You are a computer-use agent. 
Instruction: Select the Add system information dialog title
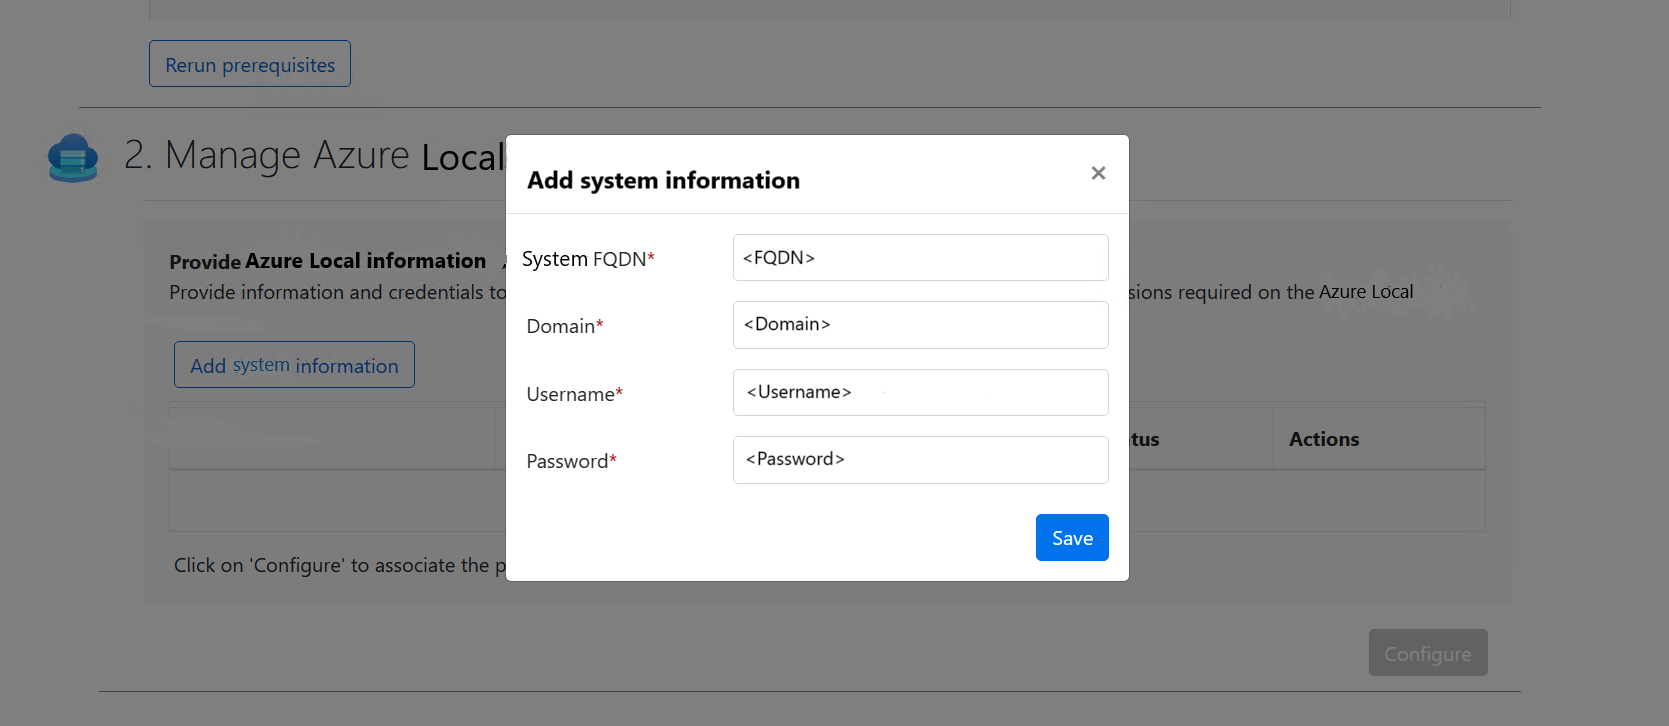(663, 180)
